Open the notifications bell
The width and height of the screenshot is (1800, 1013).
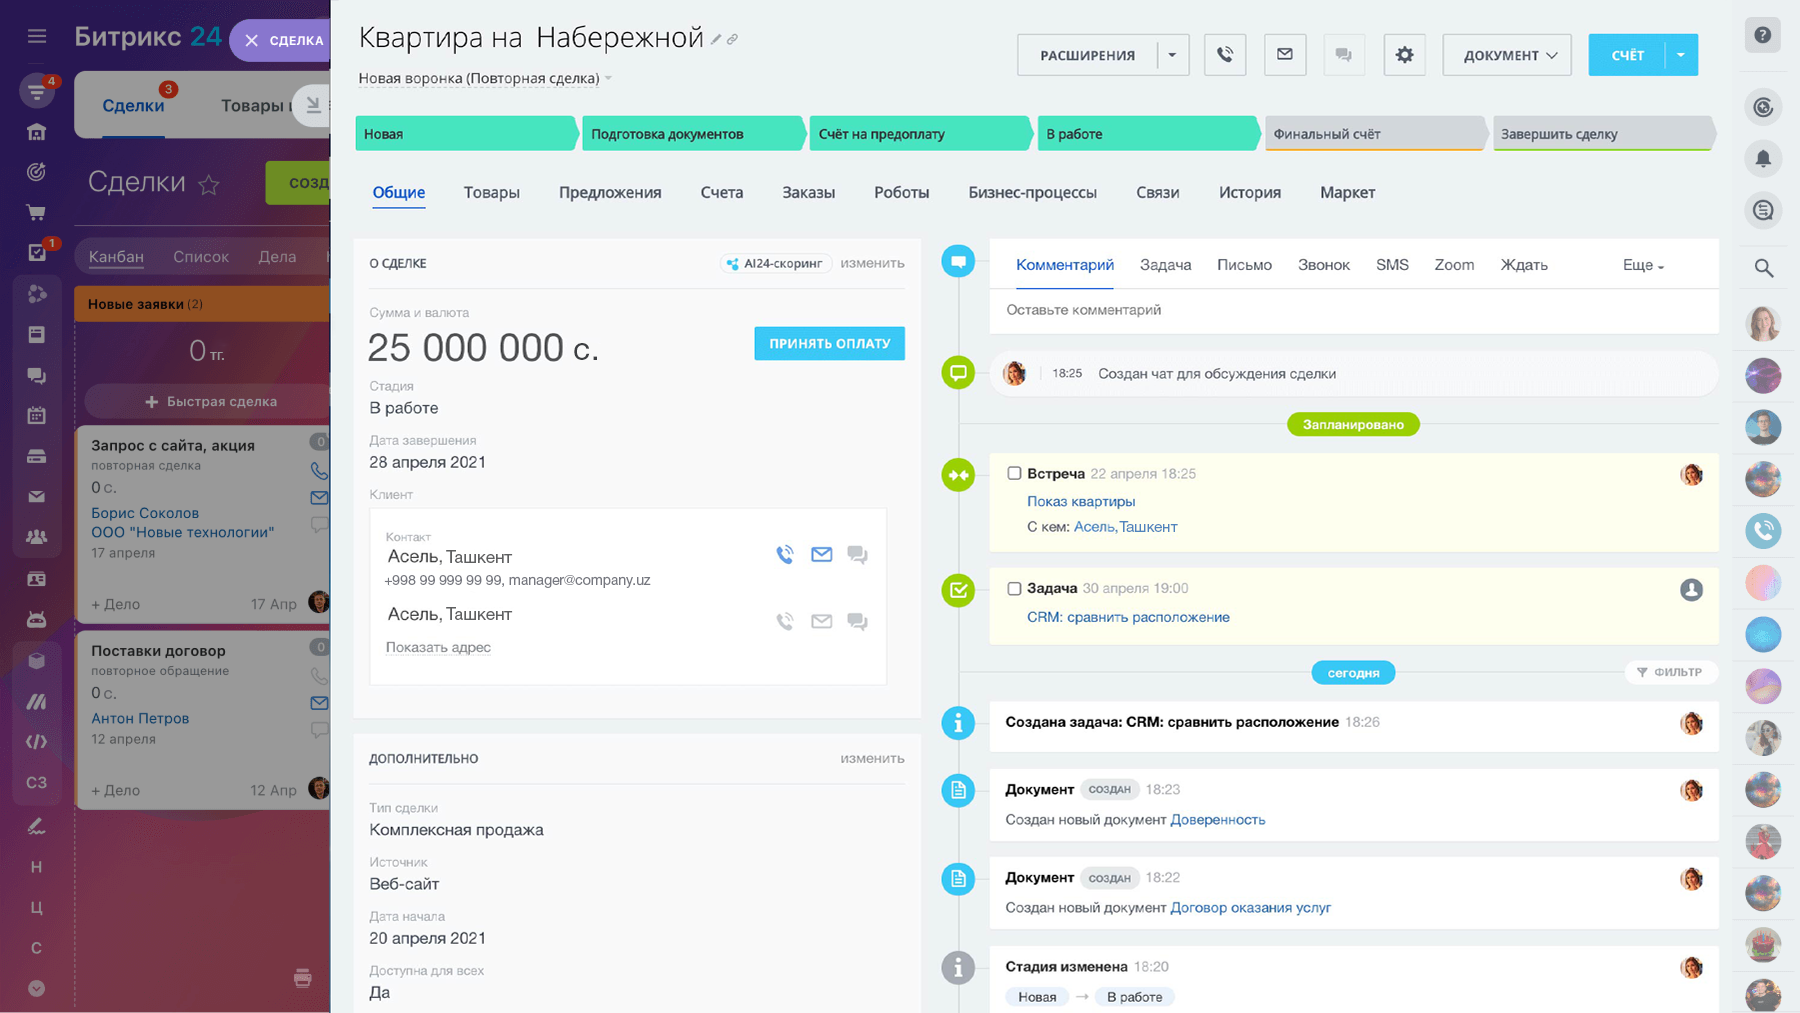pos(1763,158)
